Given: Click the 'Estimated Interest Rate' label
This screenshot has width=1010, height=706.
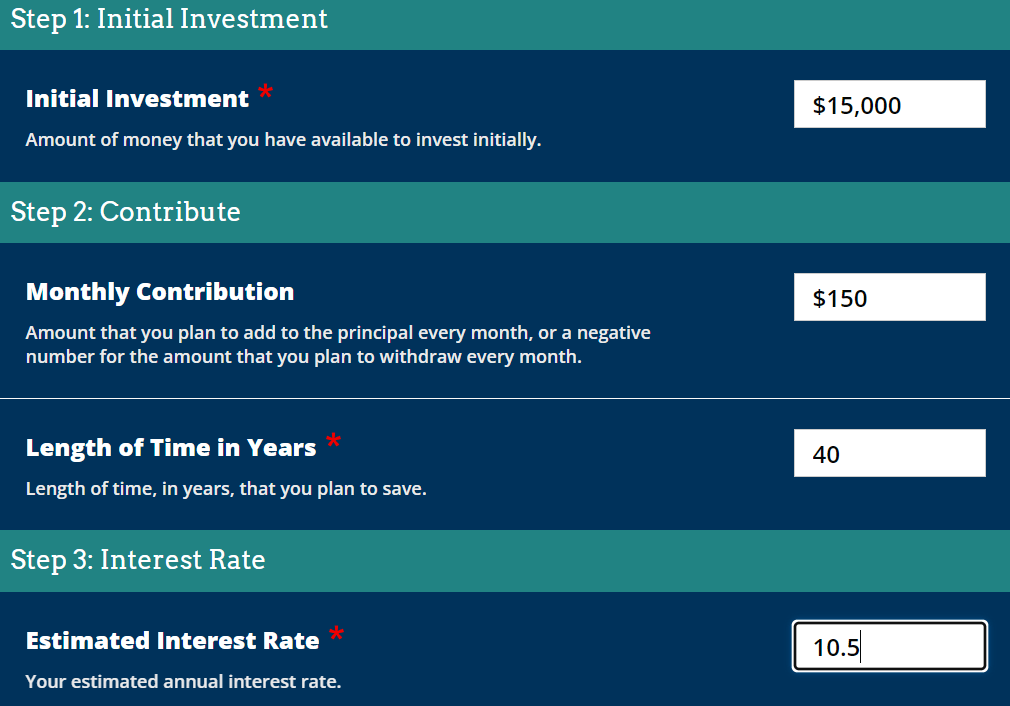Looking at the screenshot, I should pos(172,640).
